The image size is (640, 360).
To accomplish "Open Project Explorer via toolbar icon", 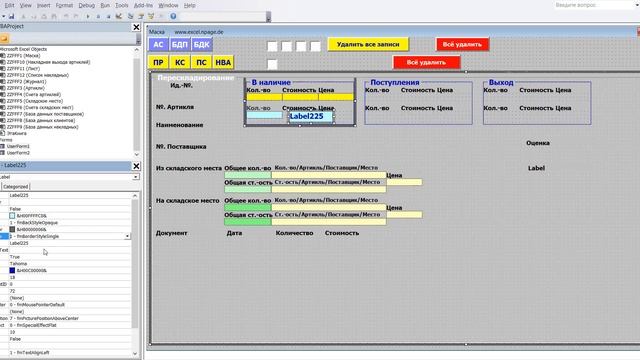I will (131, 16).
